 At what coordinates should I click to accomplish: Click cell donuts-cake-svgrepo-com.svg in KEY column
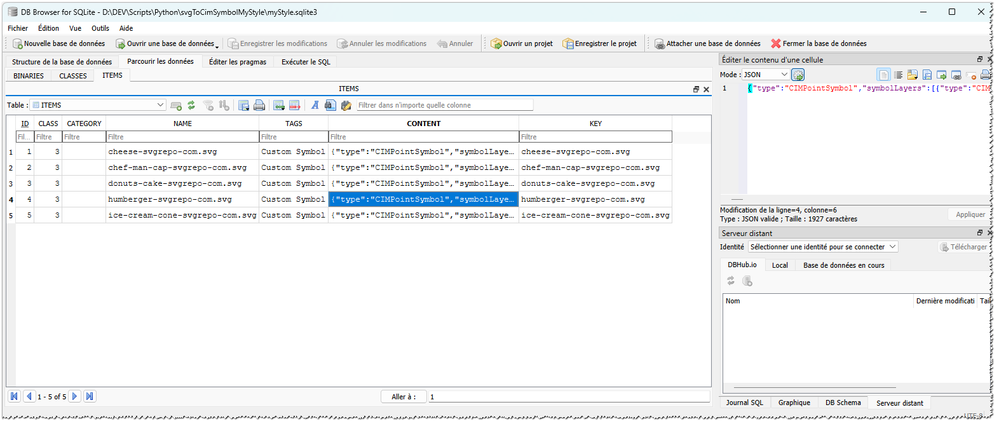point(595,183)
